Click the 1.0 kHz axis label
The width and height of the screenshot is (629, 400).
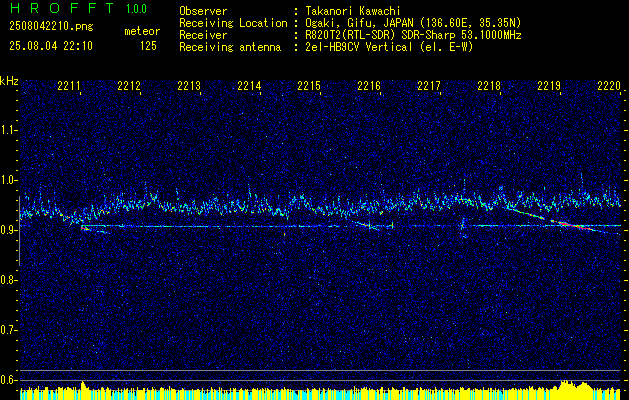click(8, 180)
